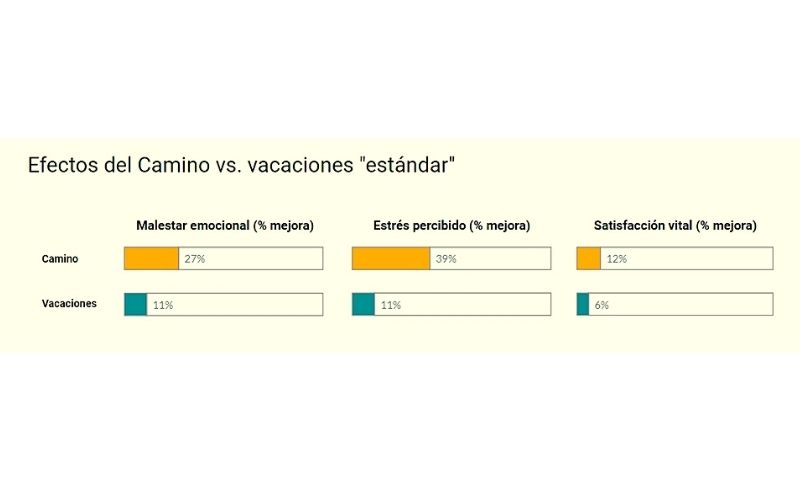Click the 12% value label
This screenshot has width=800, height=500.
[616, 259]
